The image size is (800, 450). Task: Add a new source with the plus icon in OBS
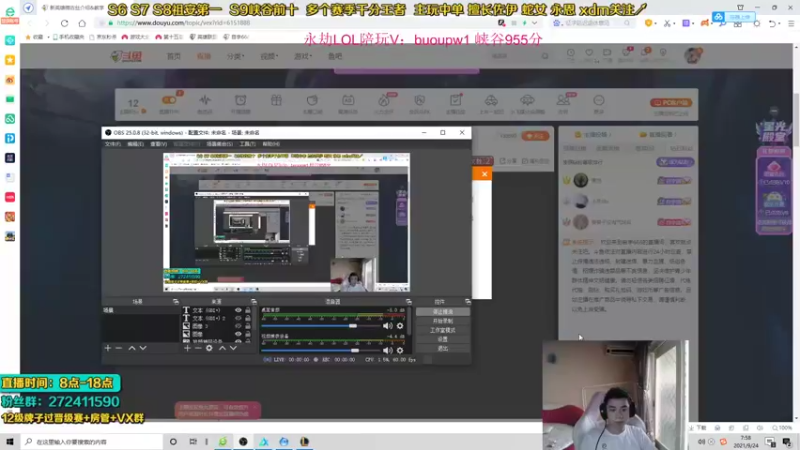tap(187, 348)
